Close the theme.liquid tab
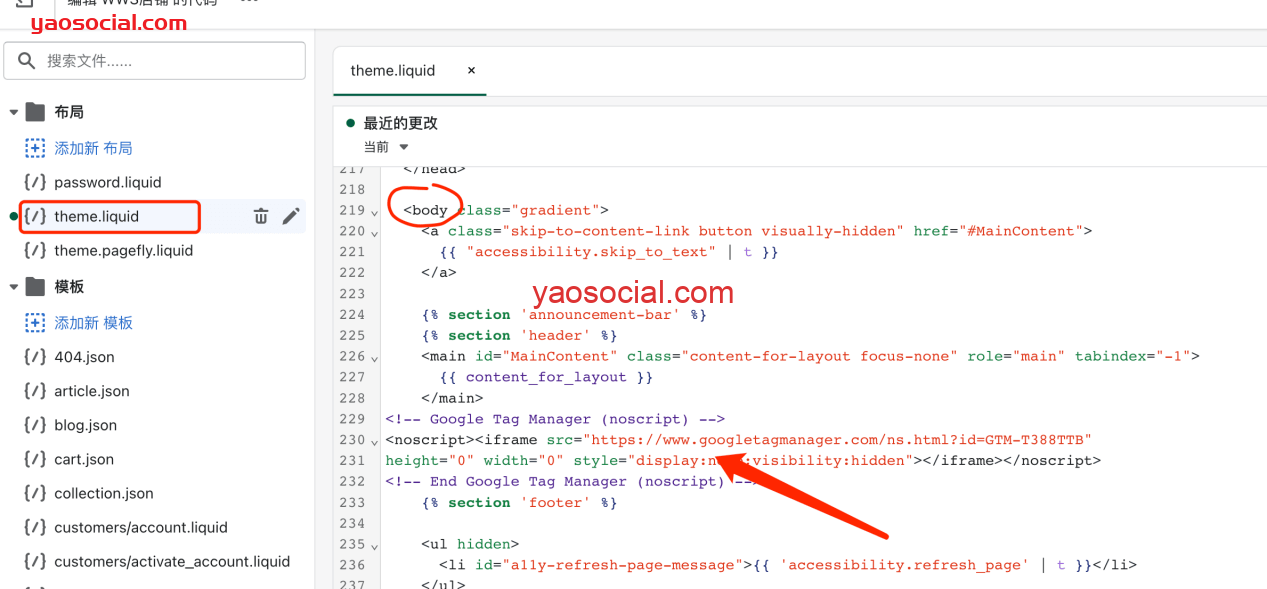This screenshot has height=589, width=1267. (471, 71)
